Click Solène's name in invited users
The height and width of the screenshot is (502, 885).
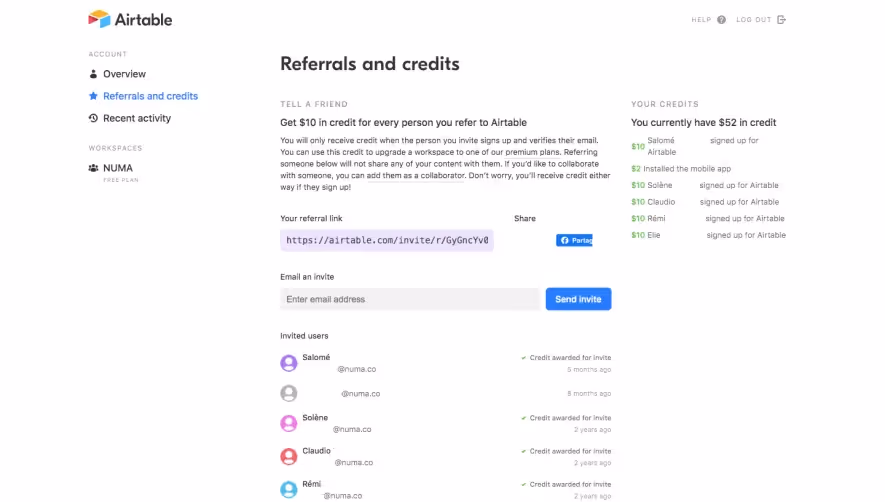[x=315, y=417]
